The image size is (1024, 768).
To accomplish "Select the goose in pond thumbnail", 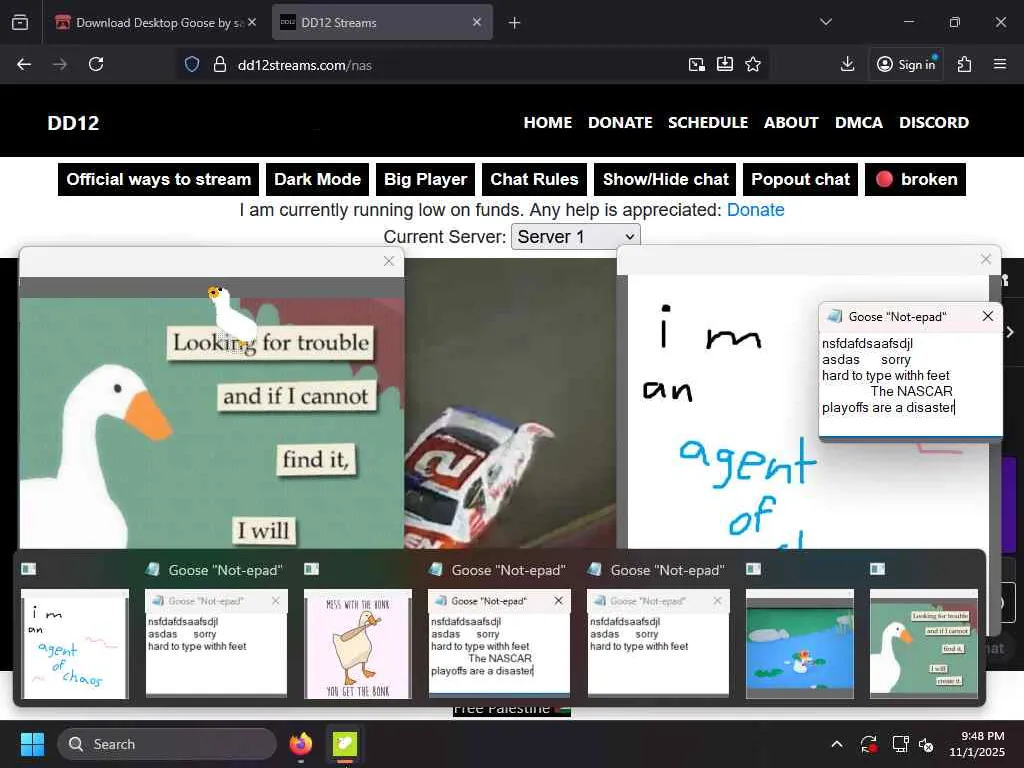I will coord(799,643).
